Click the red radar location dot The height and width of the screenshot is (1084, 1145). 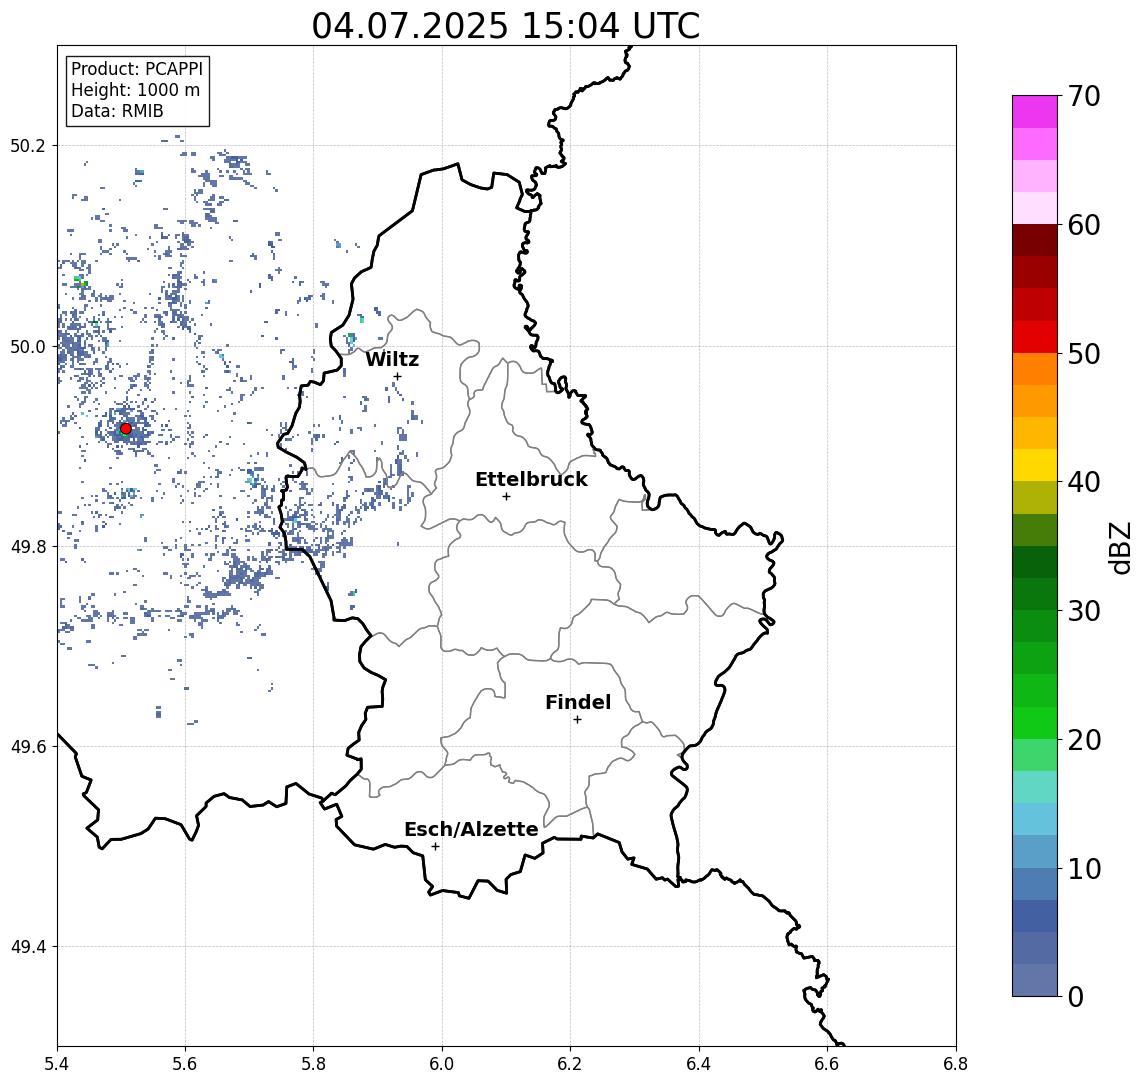[x=126, y=429]
